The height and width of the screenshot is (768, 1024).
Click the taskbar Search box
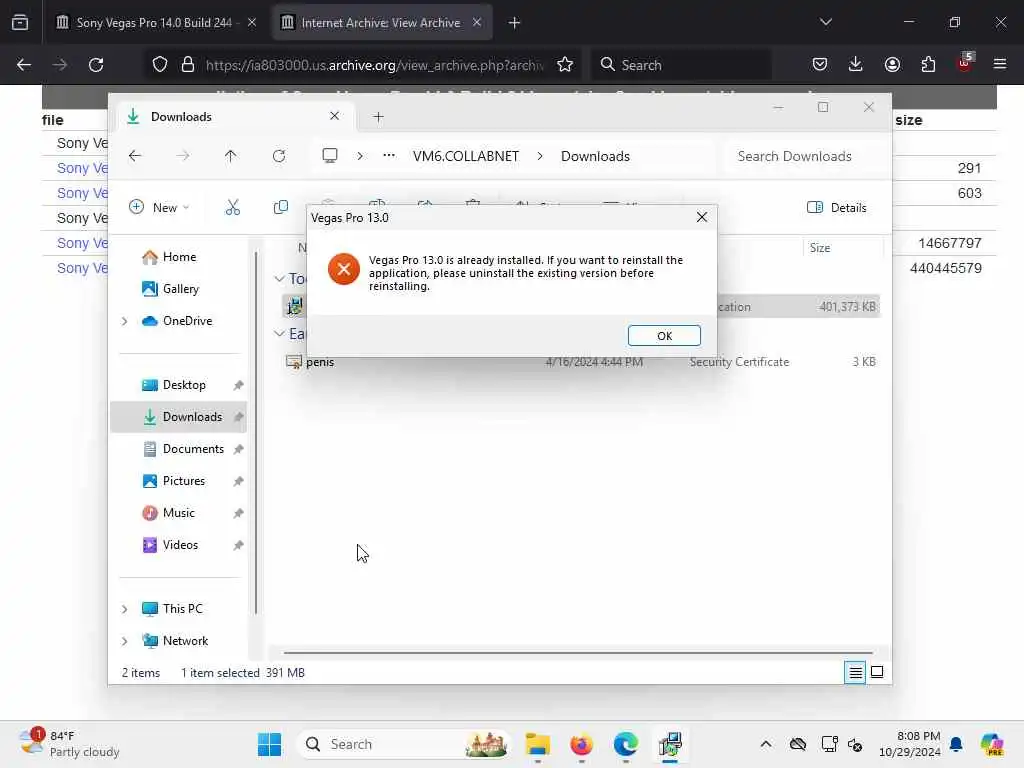[x=404, y=744]
